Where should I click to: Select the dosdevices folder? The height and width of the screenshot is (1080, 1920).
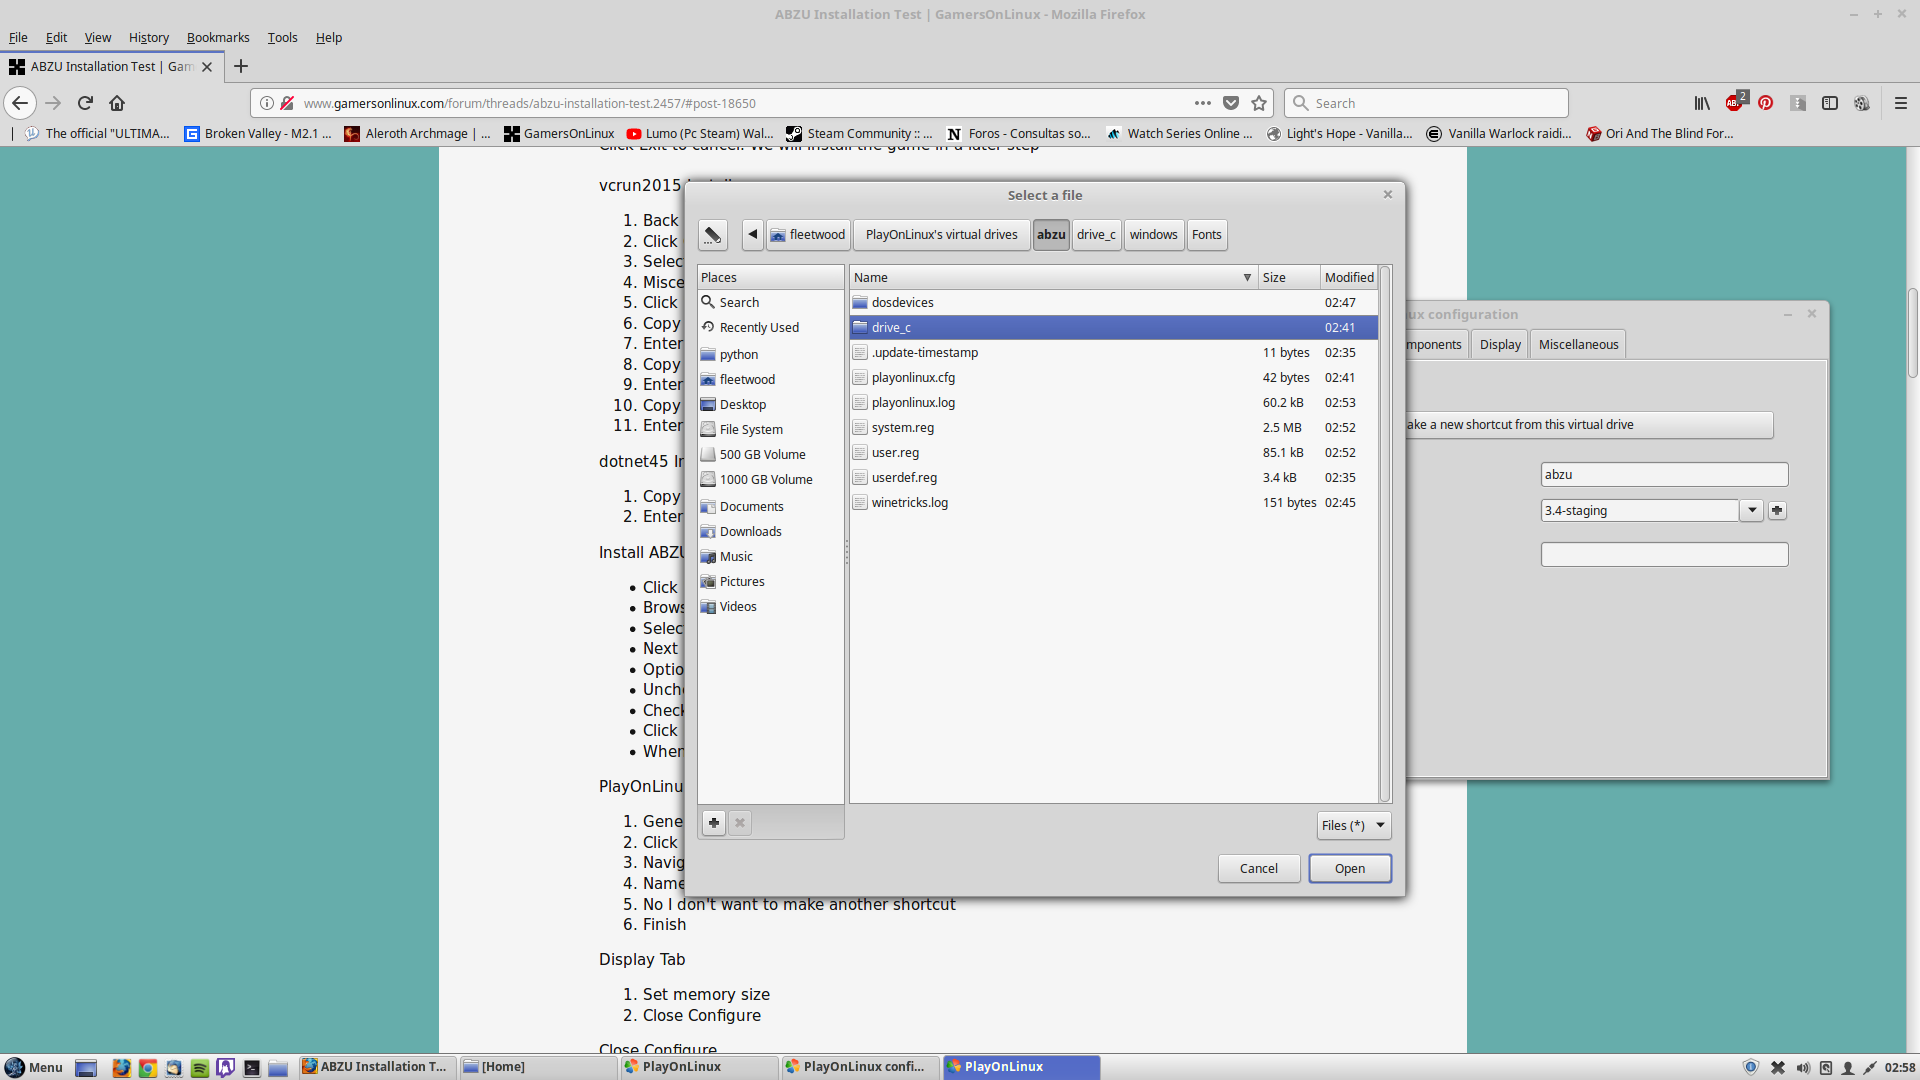click(1114, 302)
